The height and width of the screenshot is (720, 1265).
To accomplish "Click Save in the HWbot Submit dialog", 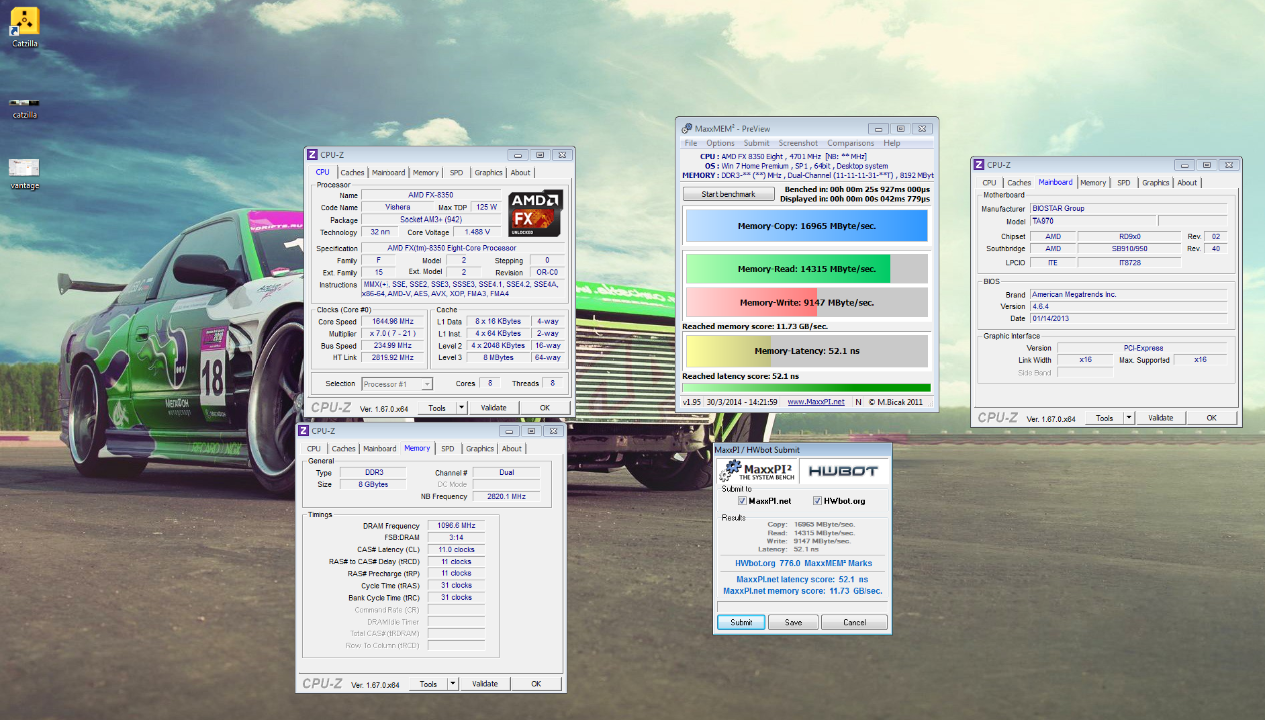I will pos(793,622).
